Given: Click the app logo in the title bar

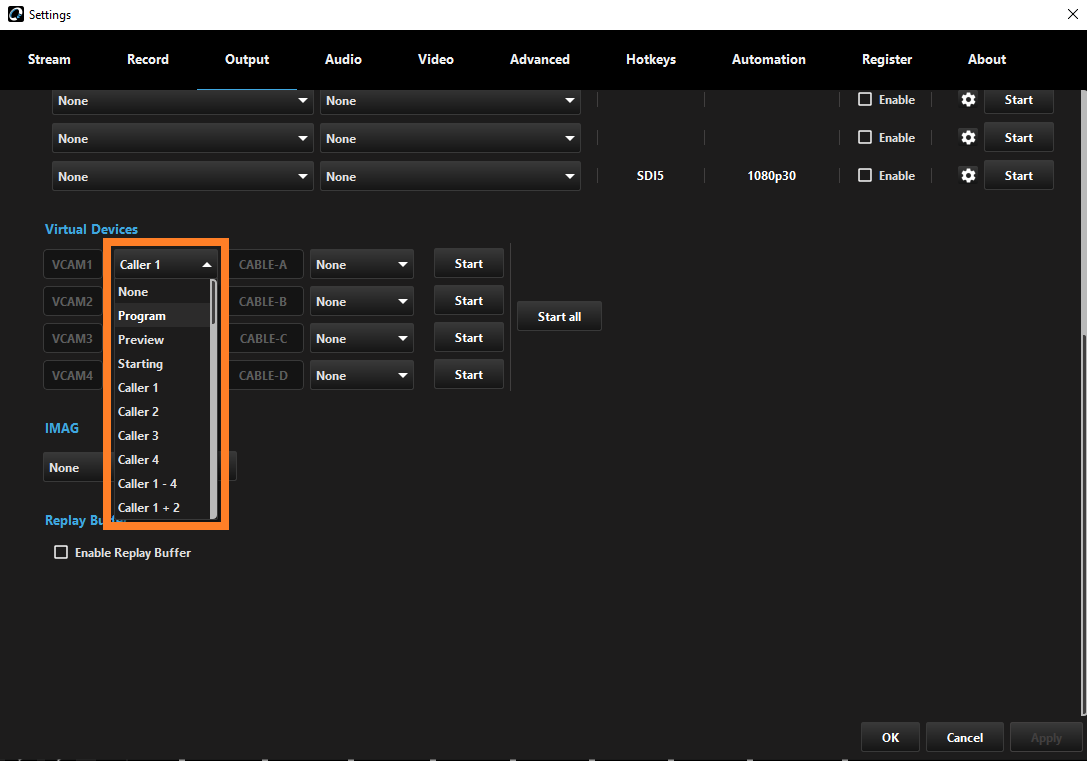Looking at the screenshot, I should tap(15, 15).
